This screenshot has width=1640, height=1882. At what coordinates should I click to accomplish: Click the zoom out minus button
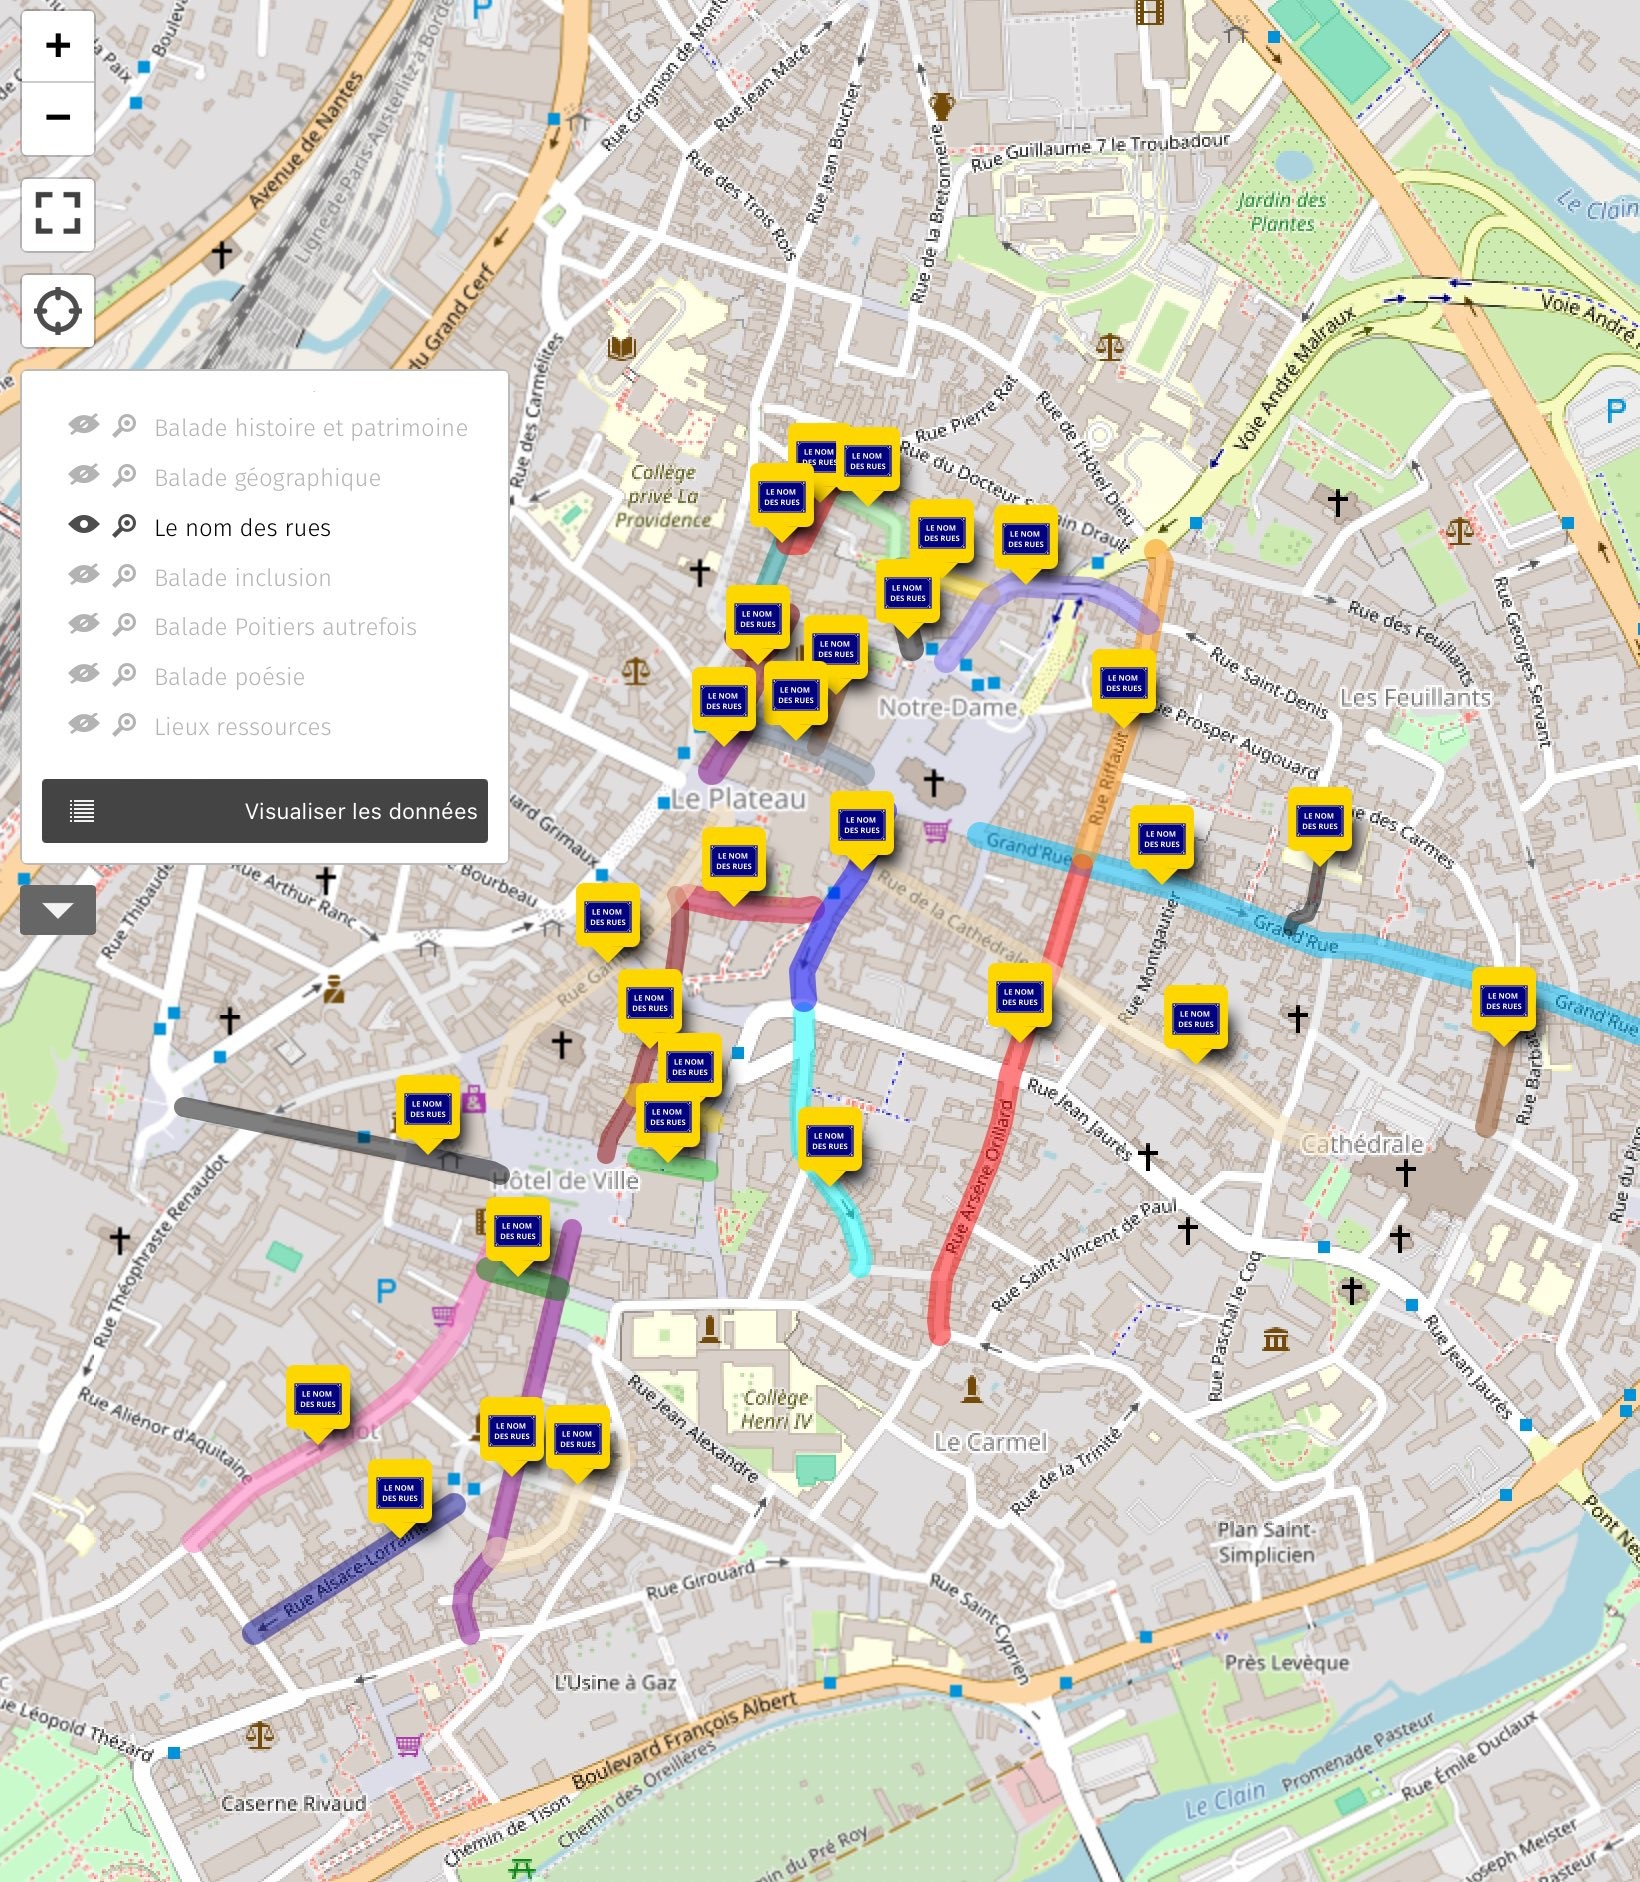58,118
